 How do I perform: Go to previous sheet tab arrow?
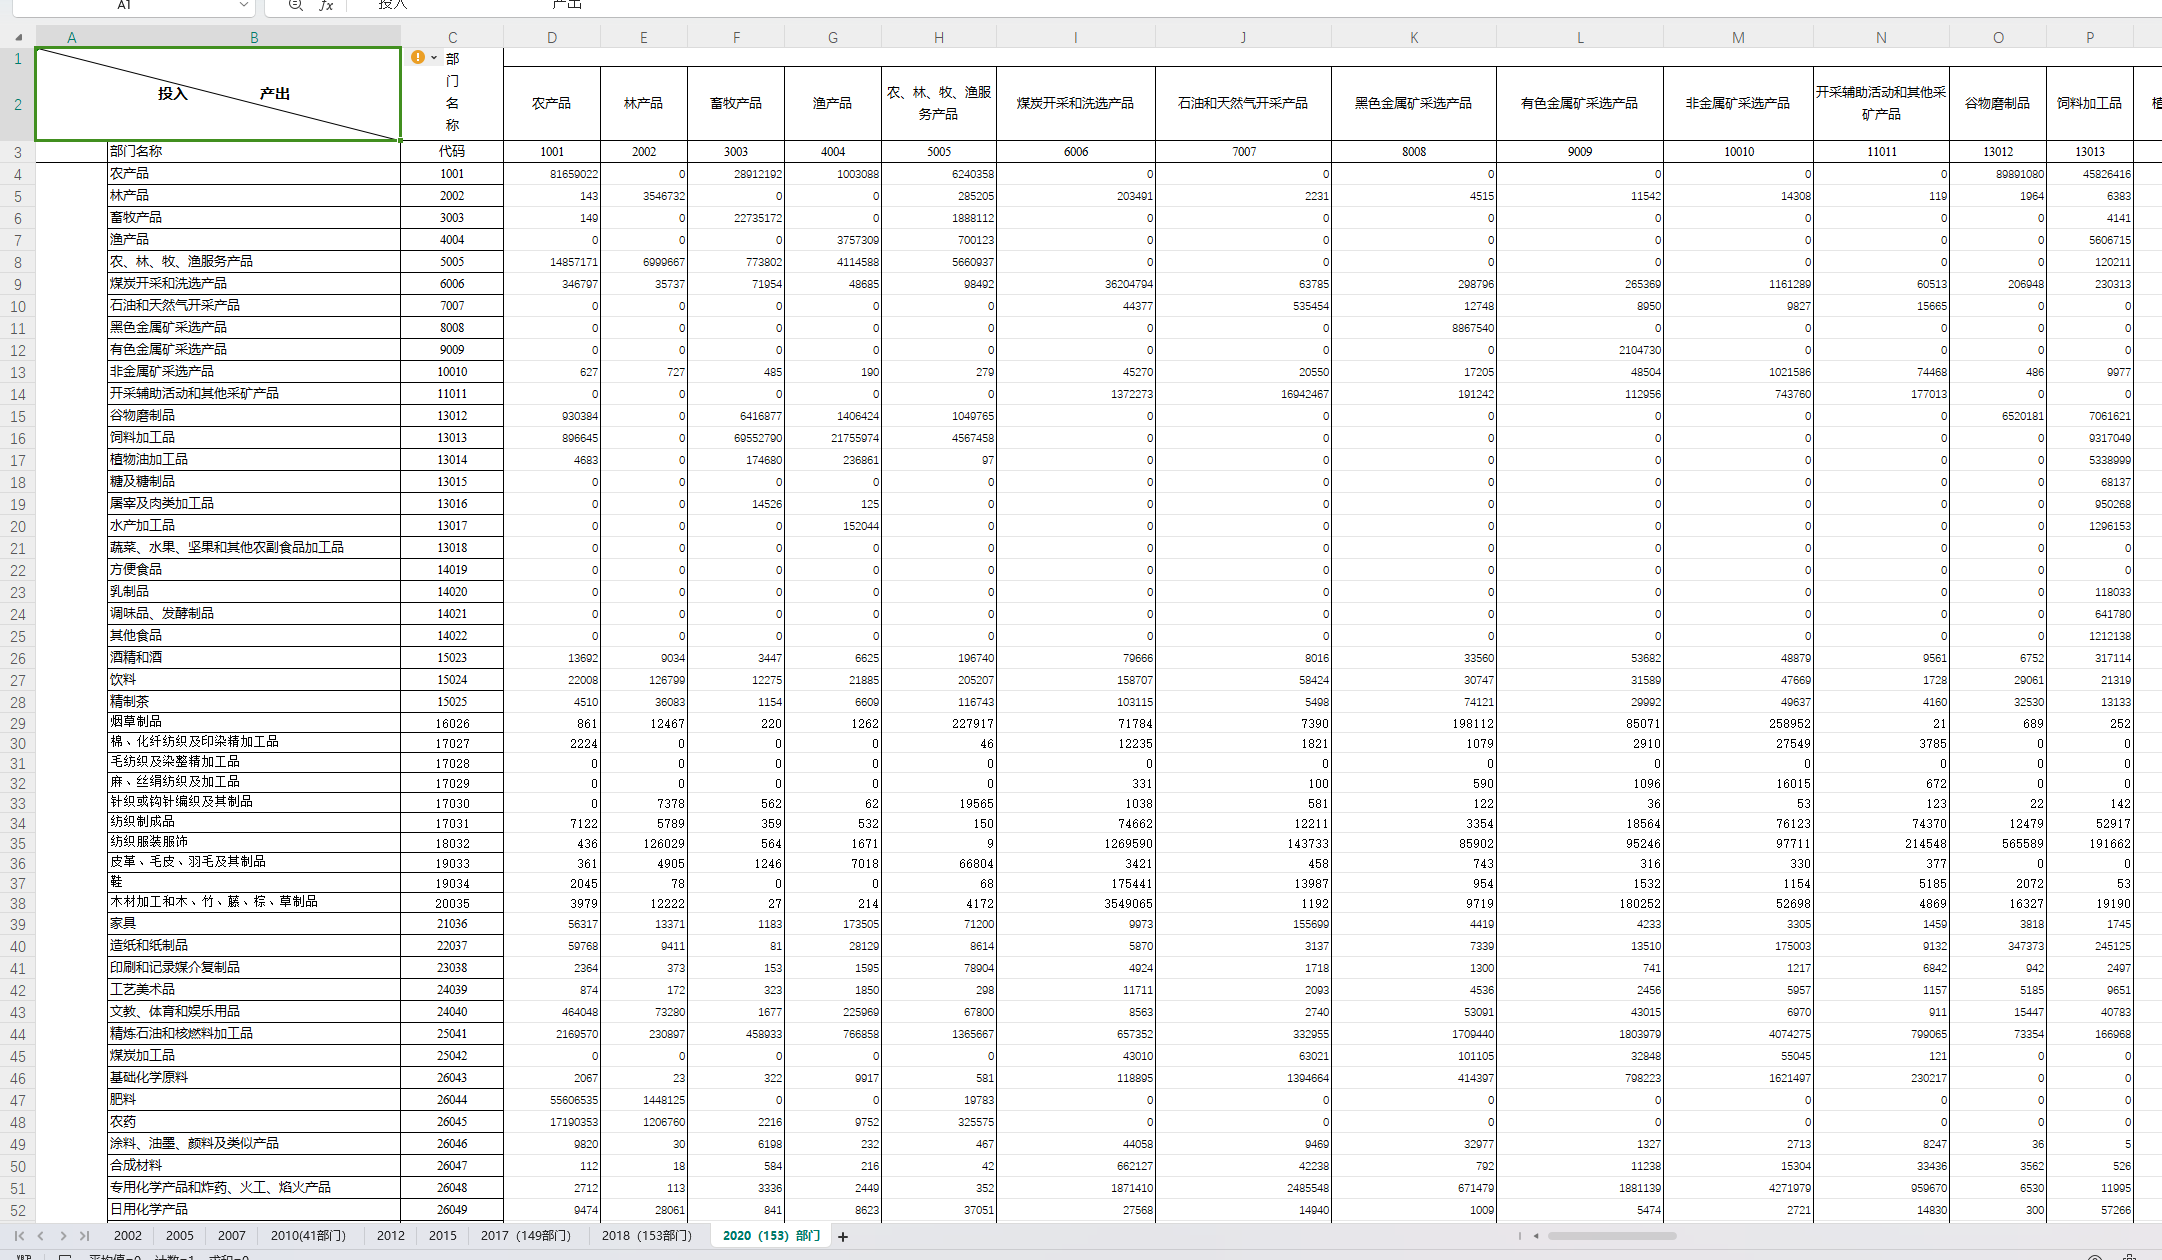point(41,1236)
